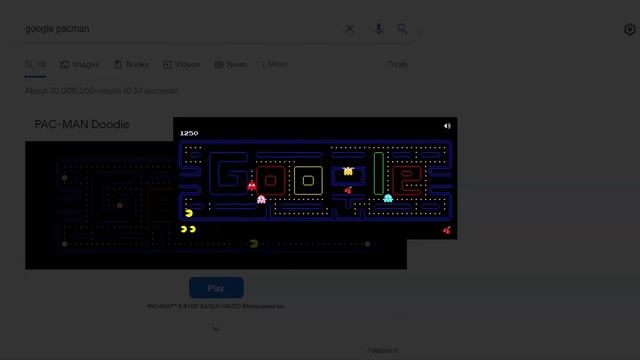This screenshot has width=640, height=360.
Task: Clear the search box with the X icon
Action: 350,29
